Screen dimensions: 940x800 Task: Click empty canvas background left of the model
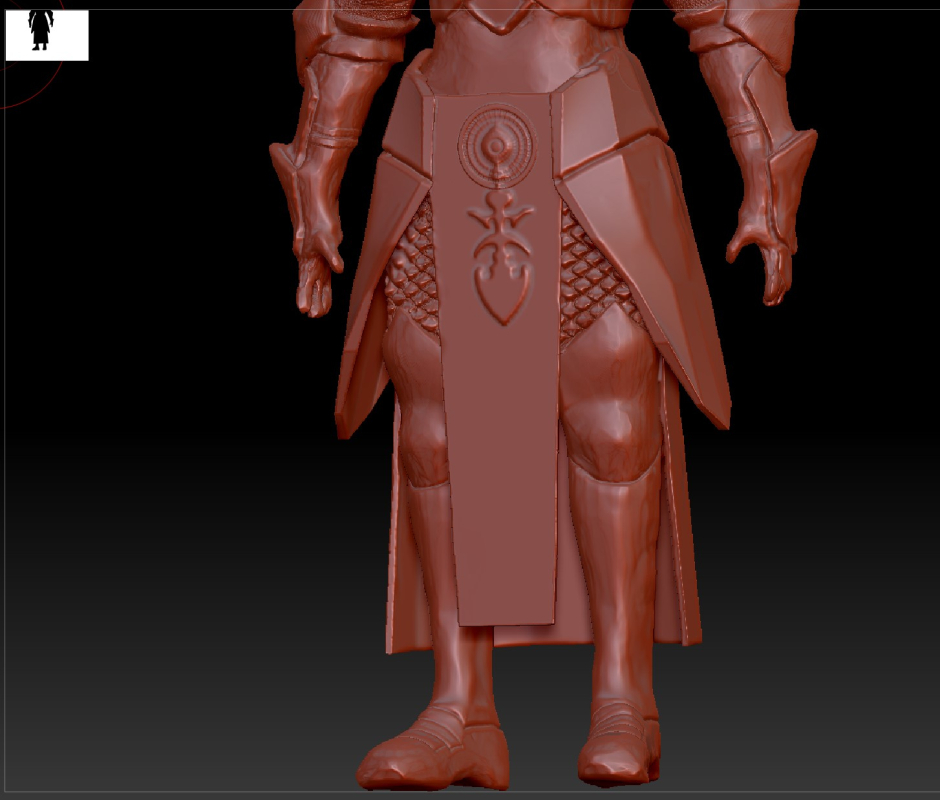click(x=150, y=400)
